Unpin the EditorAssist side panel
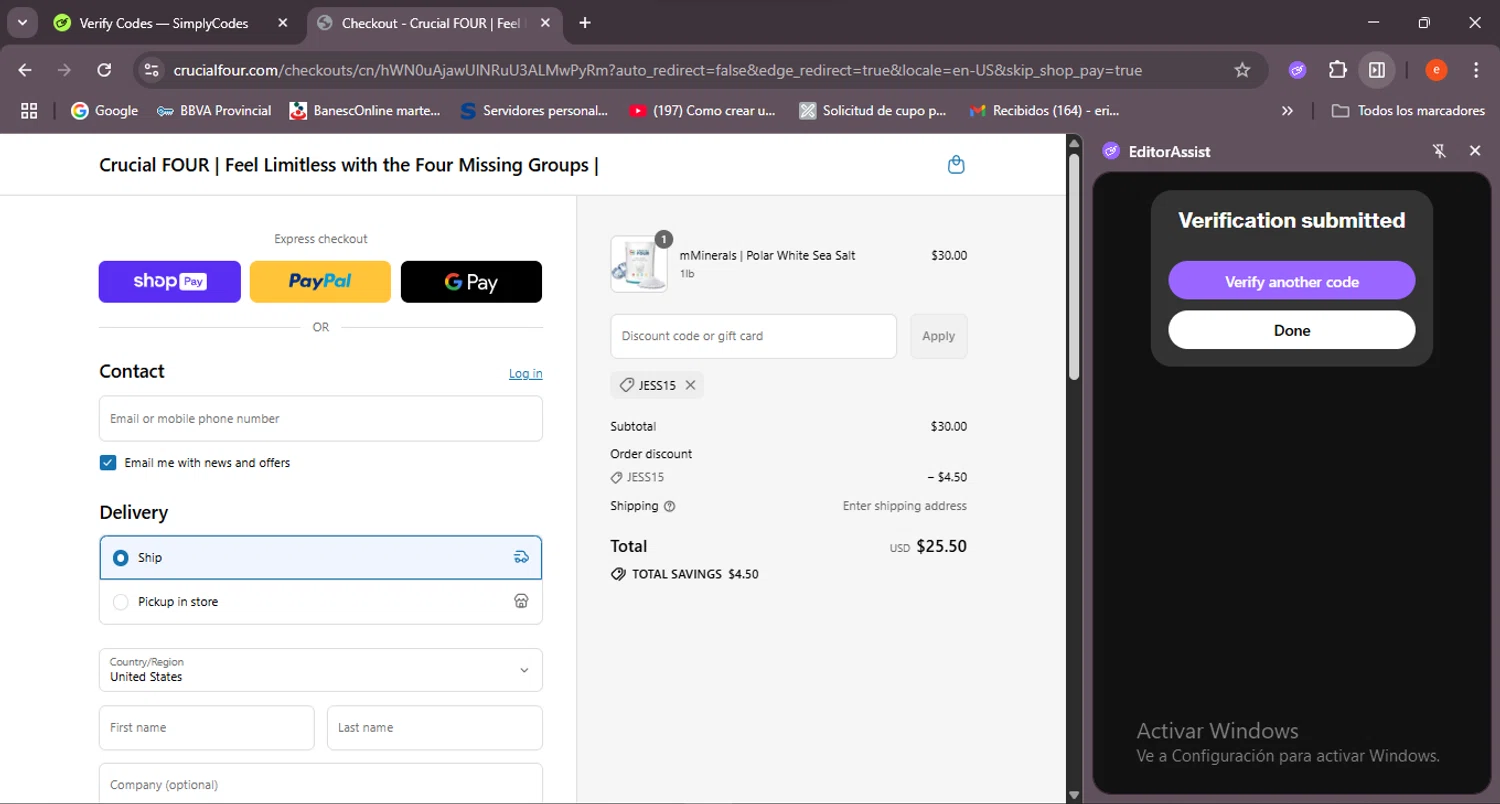This screenshot has height=804, width=1500. pyautogui.click(x=1439, y=151)
